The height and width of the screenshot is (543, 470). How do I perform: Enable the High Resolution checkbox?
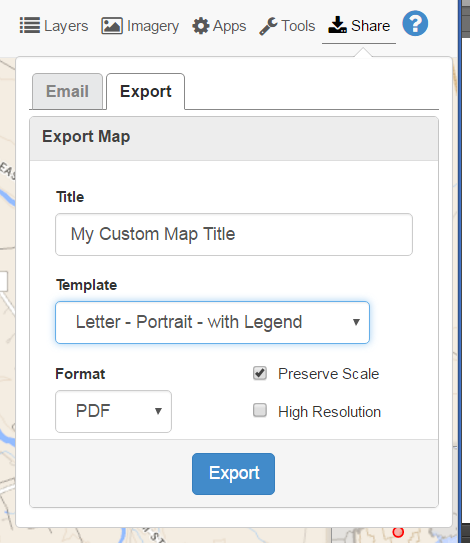[260, 410]
